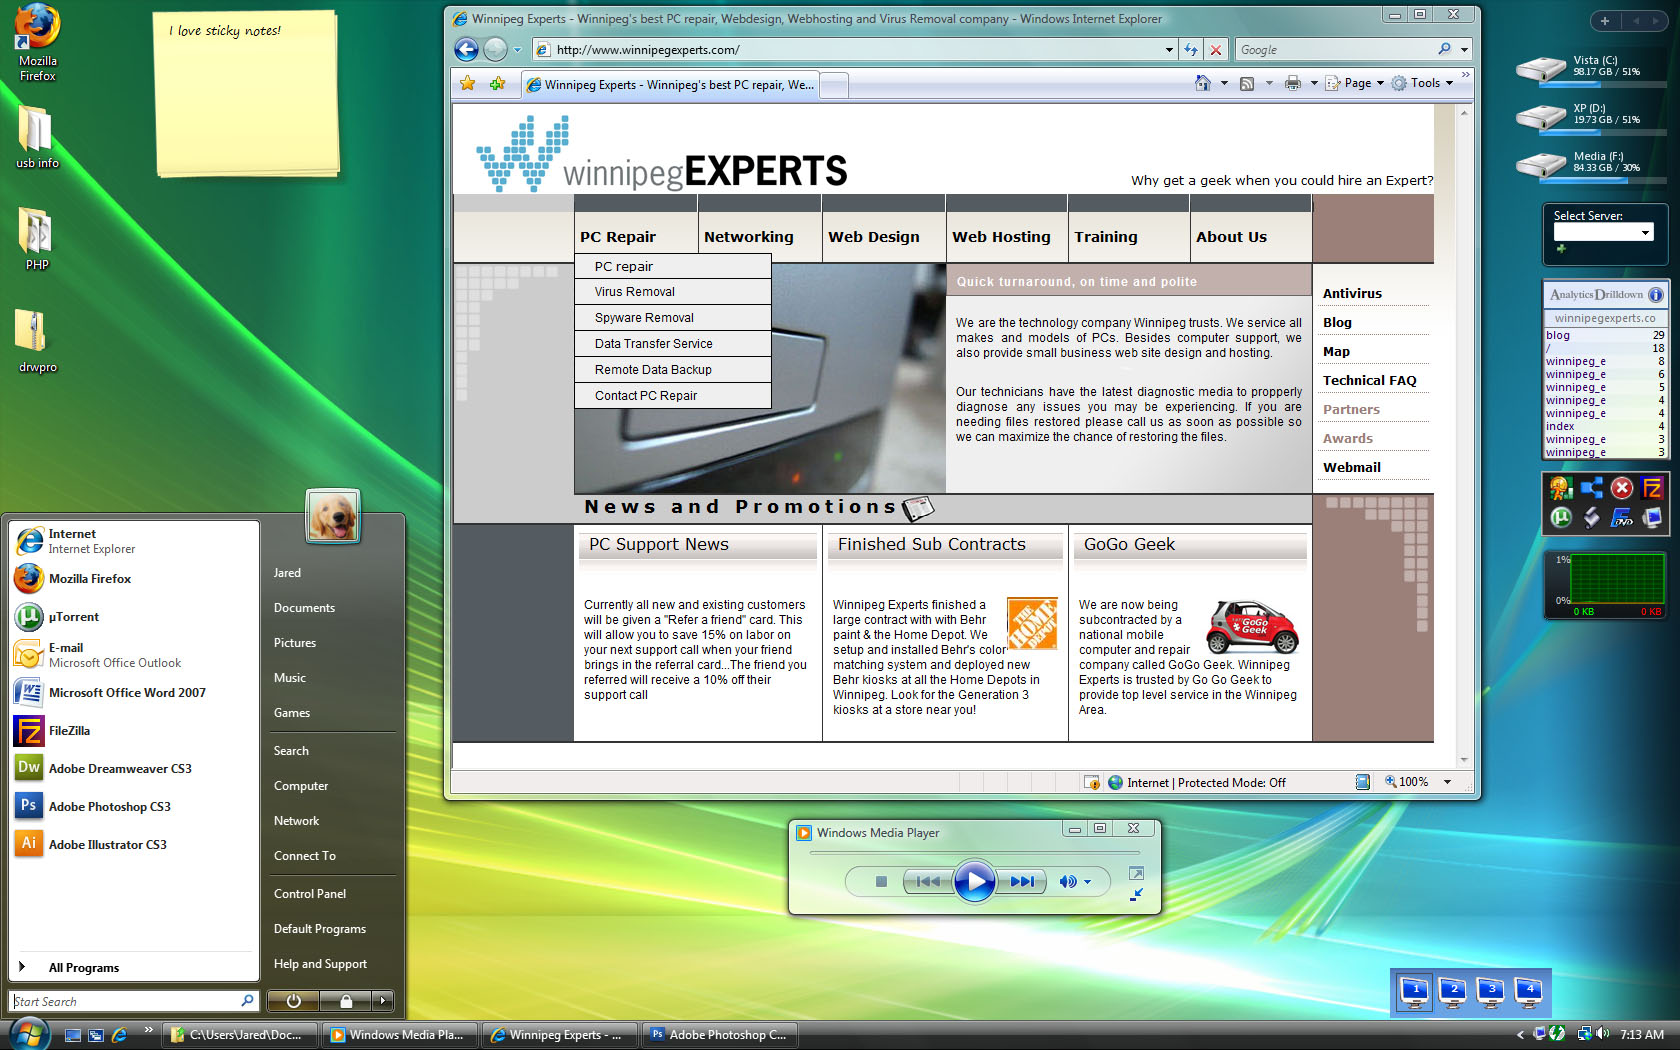The height and width of the screenshot is (1050, 1680).
Task: Open Networking navigation tab
Action: pyautogui.click(x=759, y=237)
